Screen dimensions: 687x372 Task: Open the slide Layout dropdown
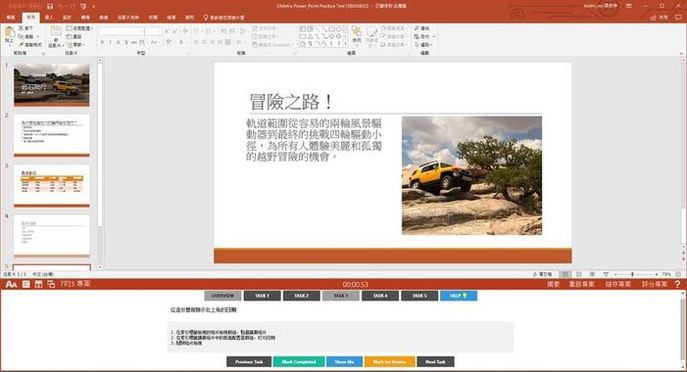[79, 28]
